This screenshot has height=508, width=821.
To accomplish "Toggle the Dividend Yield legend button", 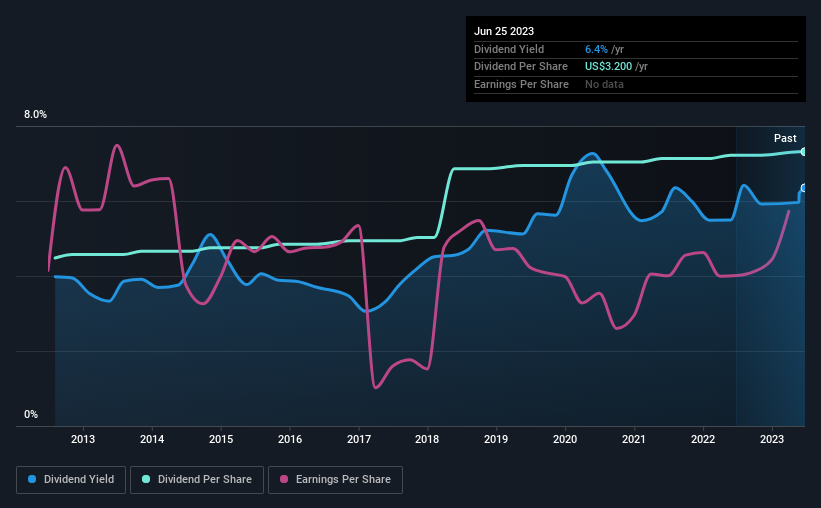I will (x=71, y=480).
